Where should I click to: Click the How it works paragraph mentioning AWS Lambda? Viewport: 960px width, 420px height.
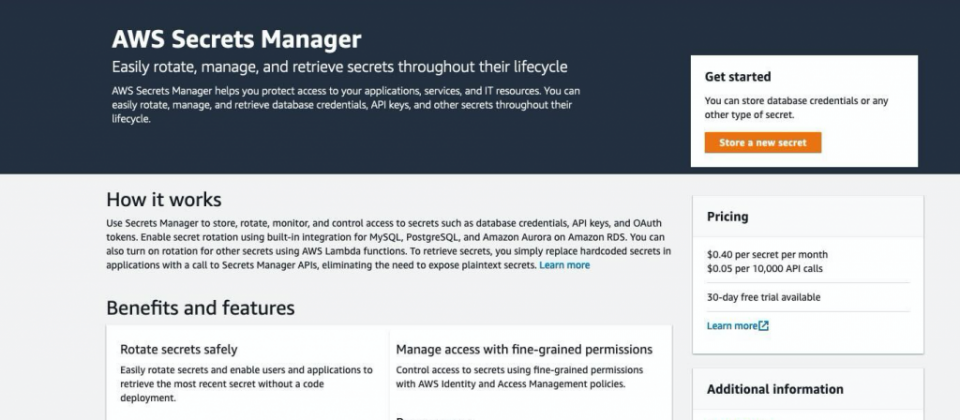tap(389, 244)
